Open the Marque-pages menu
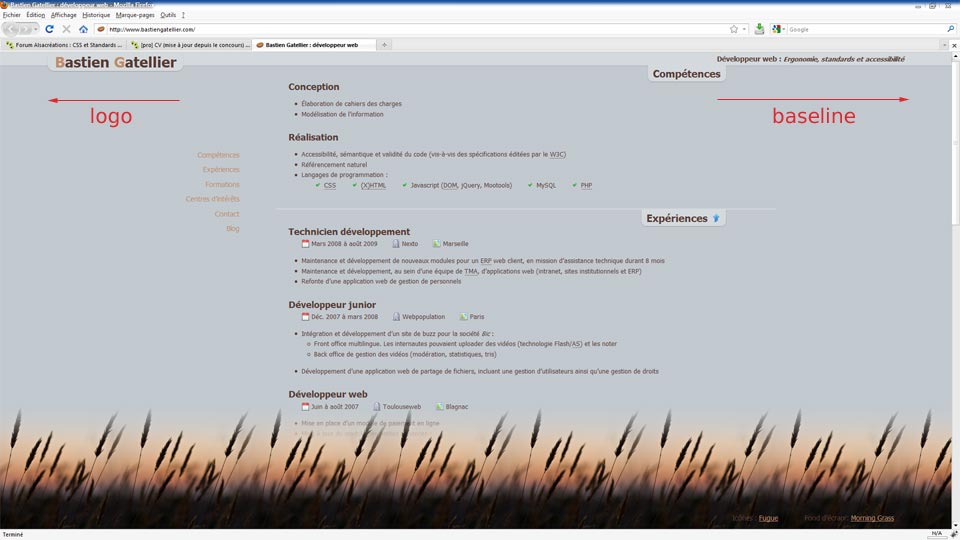Image resolution: width=960 pixels, height=540 pixels. point(135,15)
